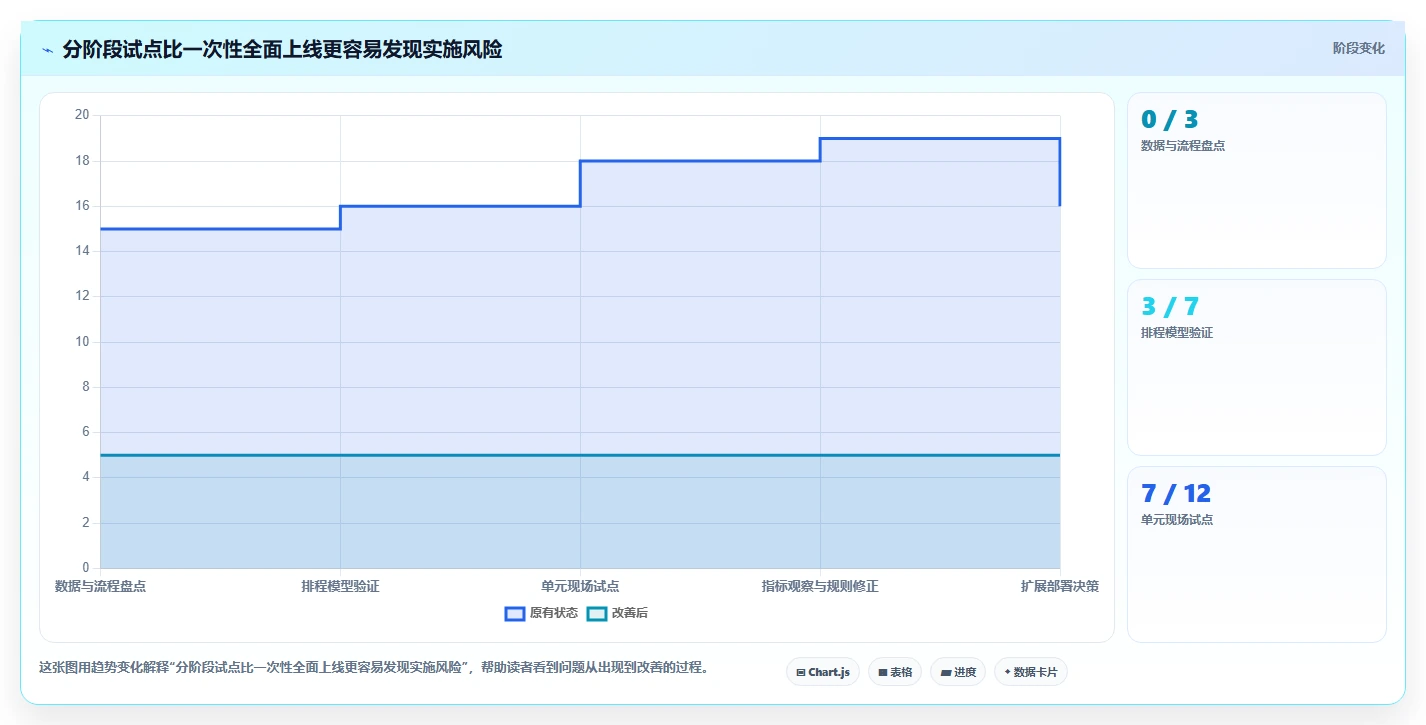Select the 表格 chip

pos(895,672)
